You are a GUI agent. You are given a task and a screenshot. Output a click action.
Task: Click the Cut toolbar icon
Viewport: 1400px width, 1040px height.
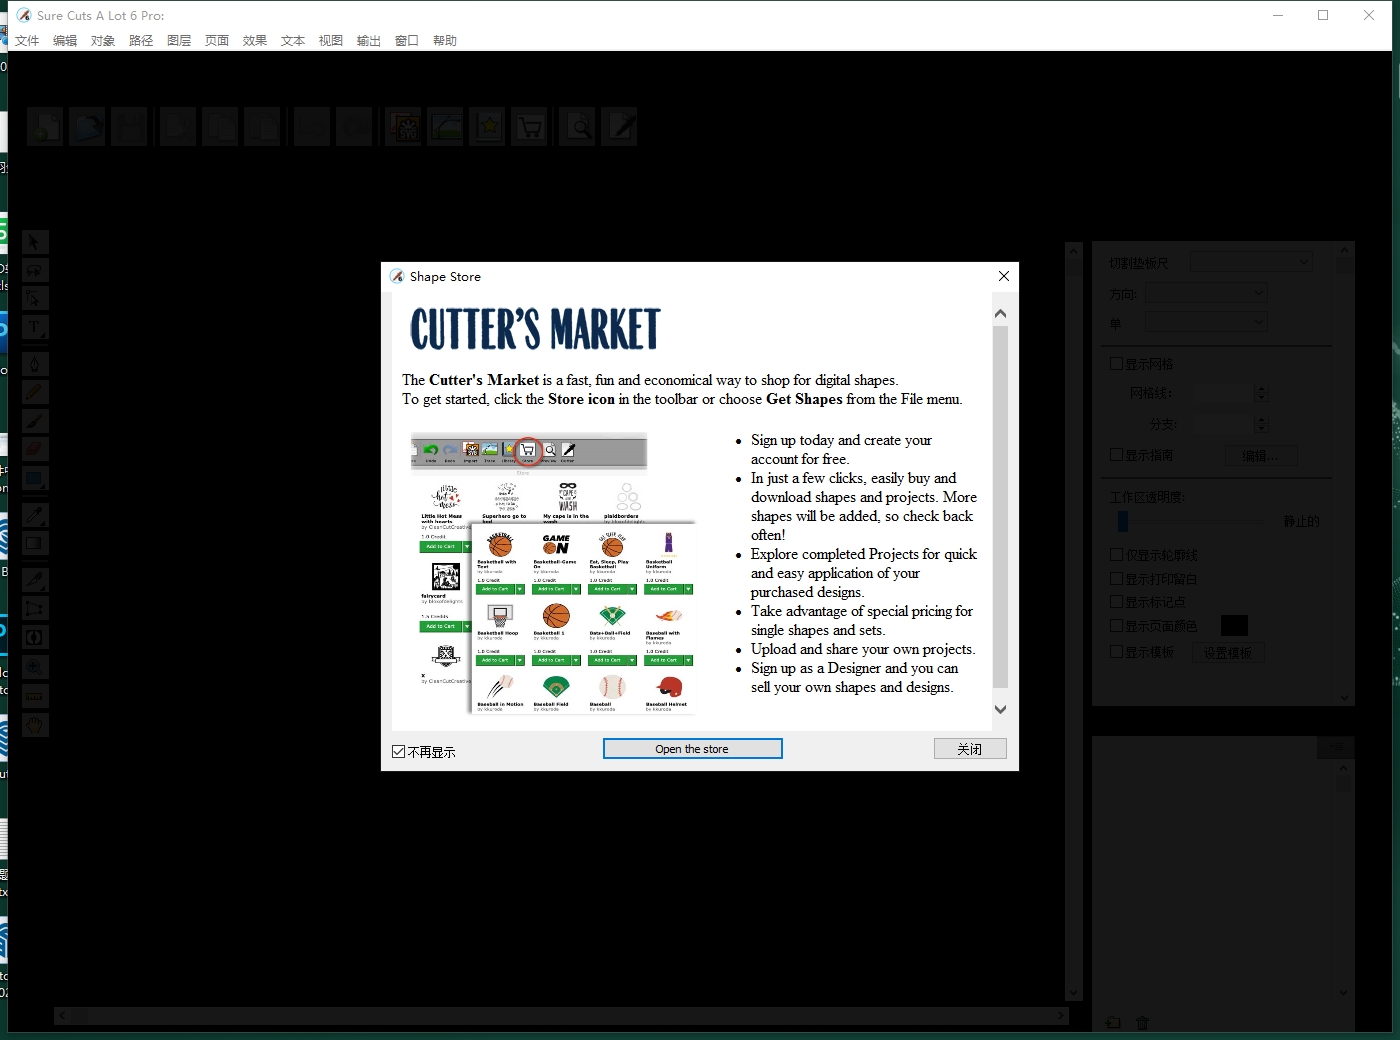(x=178, y=127)
